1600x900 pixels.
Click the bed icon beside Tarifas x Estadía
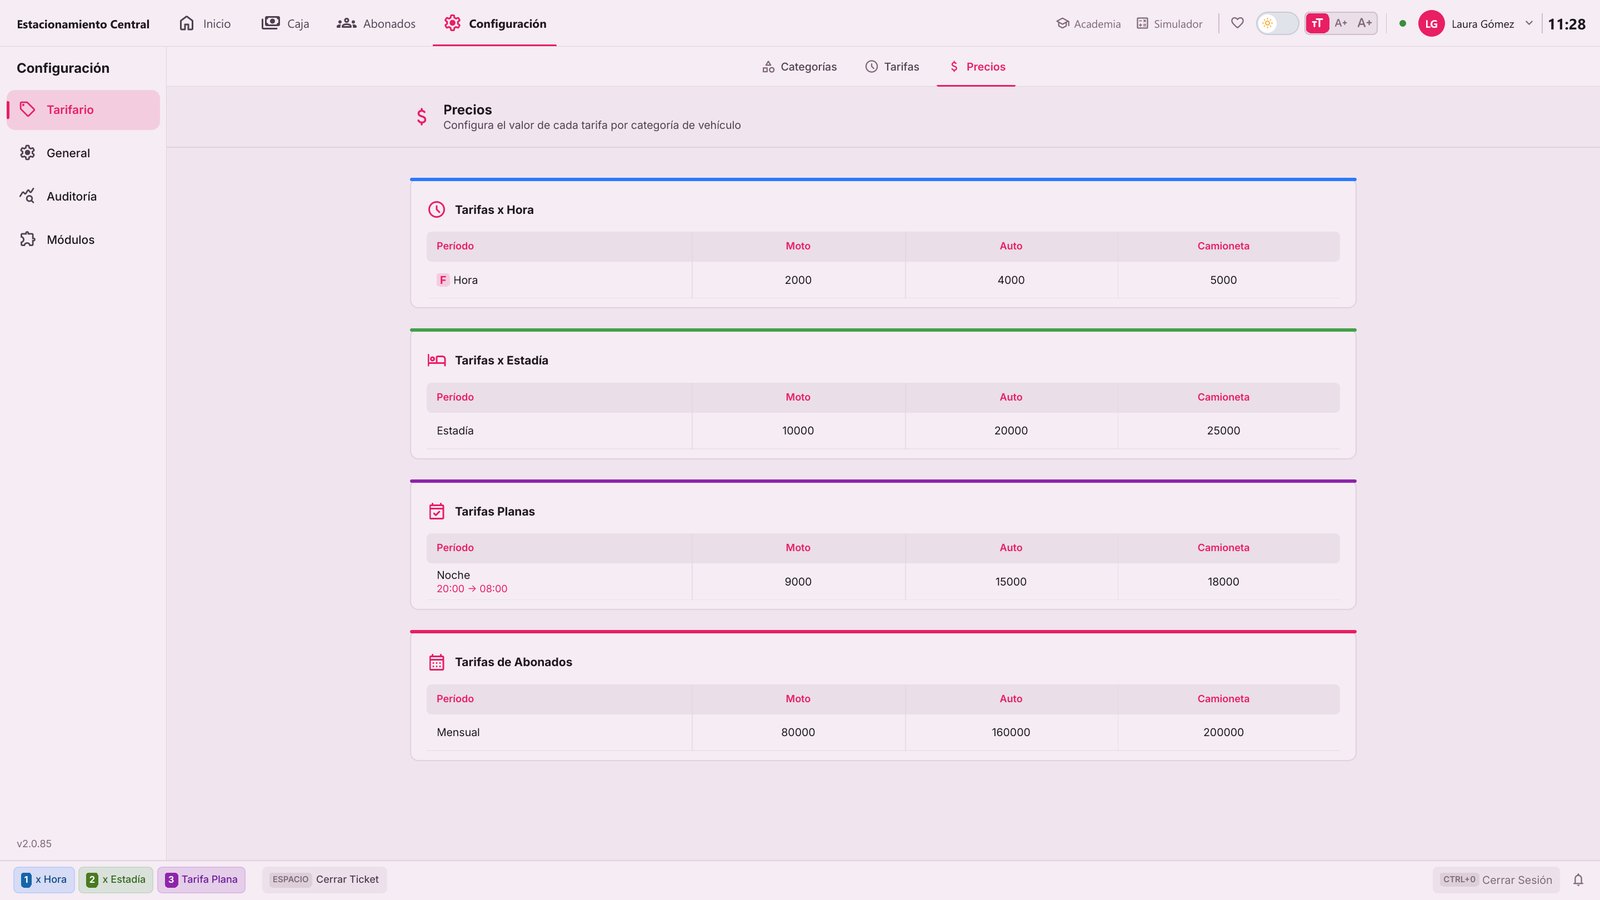[437, 360]
